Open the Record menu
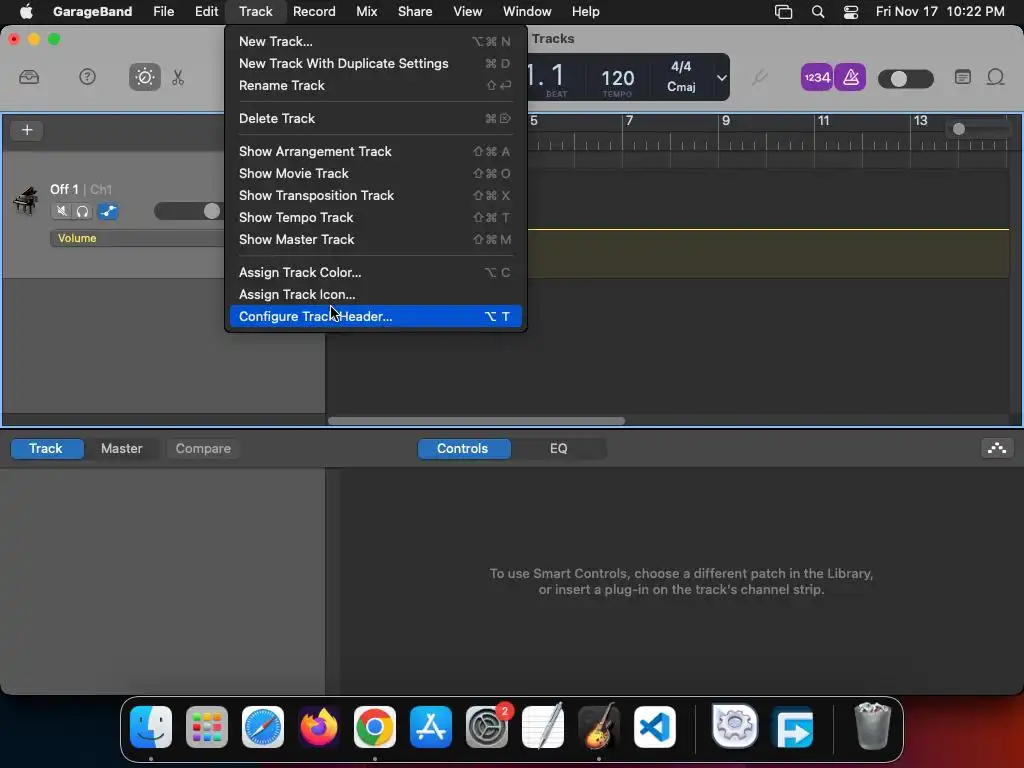 [313, 11]
